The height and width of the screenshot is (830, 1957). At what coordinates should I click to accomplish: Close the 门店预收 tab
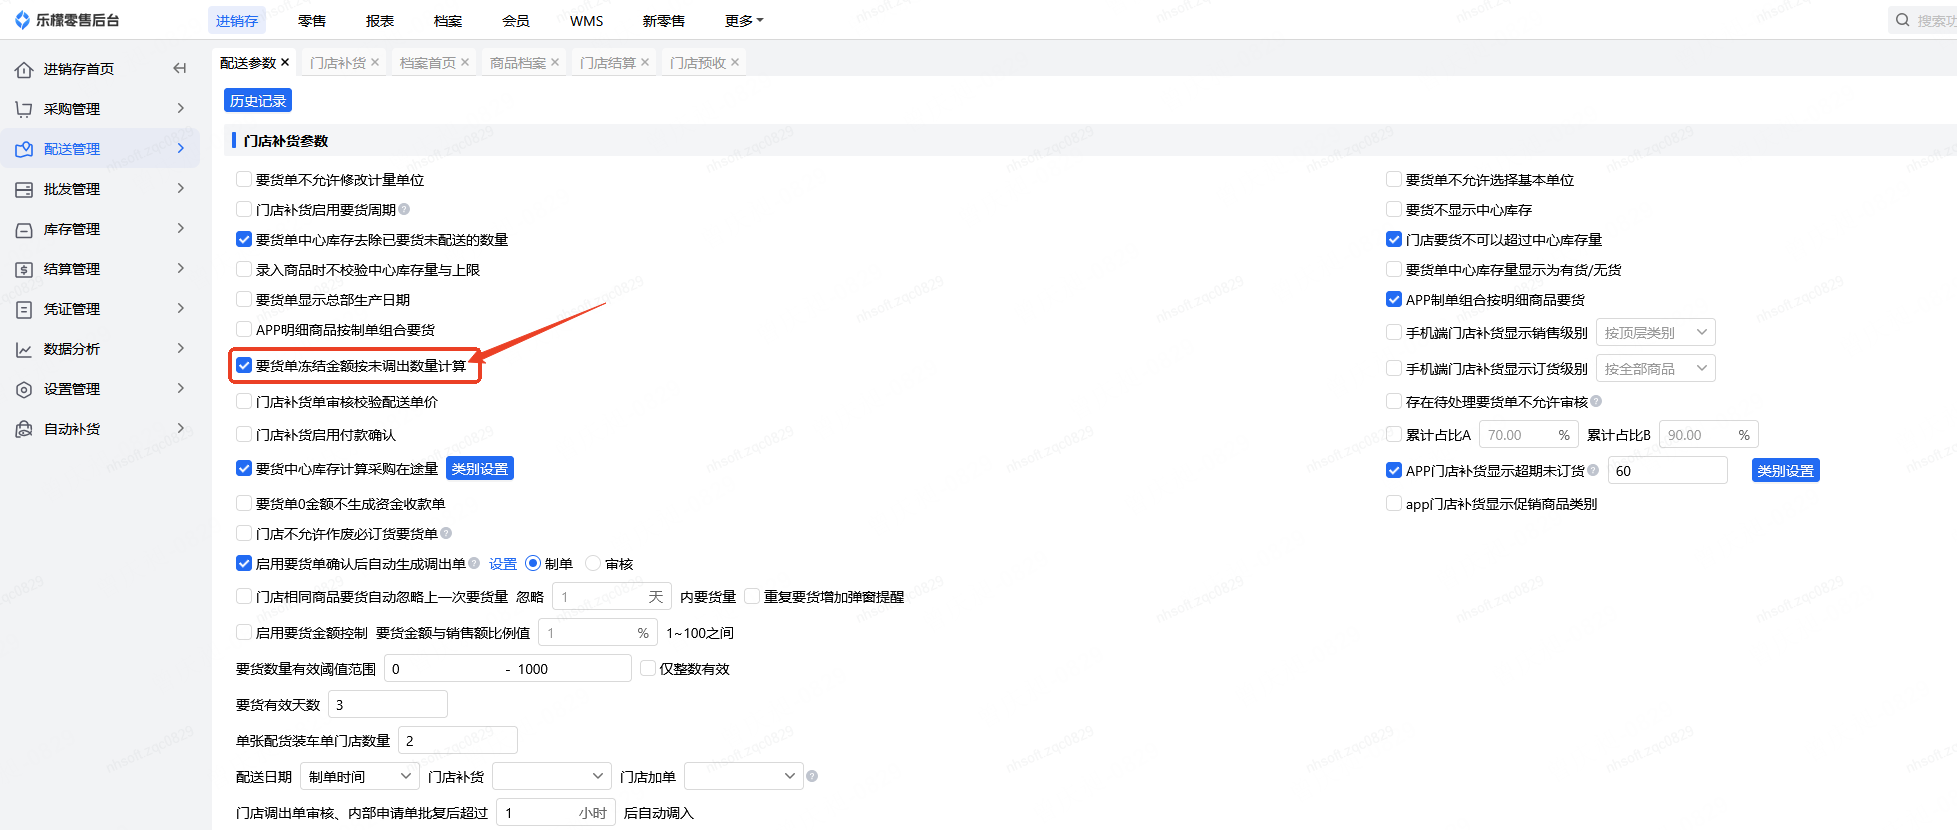[x=735, y=62]
